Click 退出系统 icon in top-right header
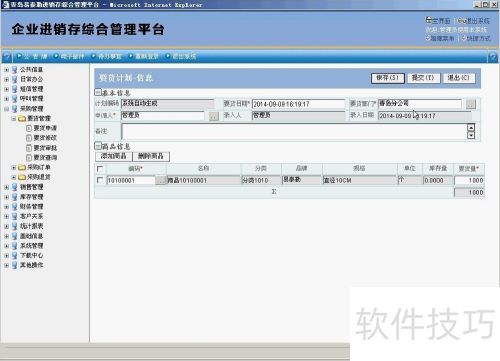500x361 pixels. tap(461, 21)
